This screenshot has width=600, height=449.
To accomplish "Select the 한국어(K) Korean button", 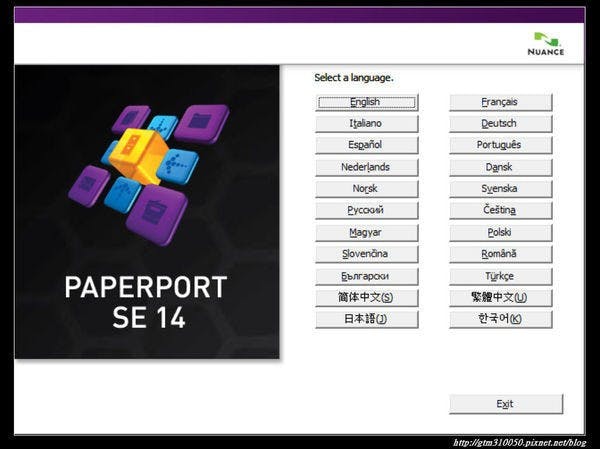I will (x=501, y=319).
